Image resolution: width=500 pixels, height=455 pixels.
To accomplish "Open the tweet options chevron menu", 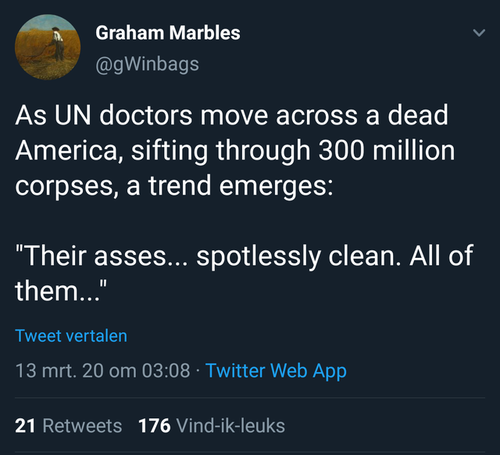I will coord(479,33).
